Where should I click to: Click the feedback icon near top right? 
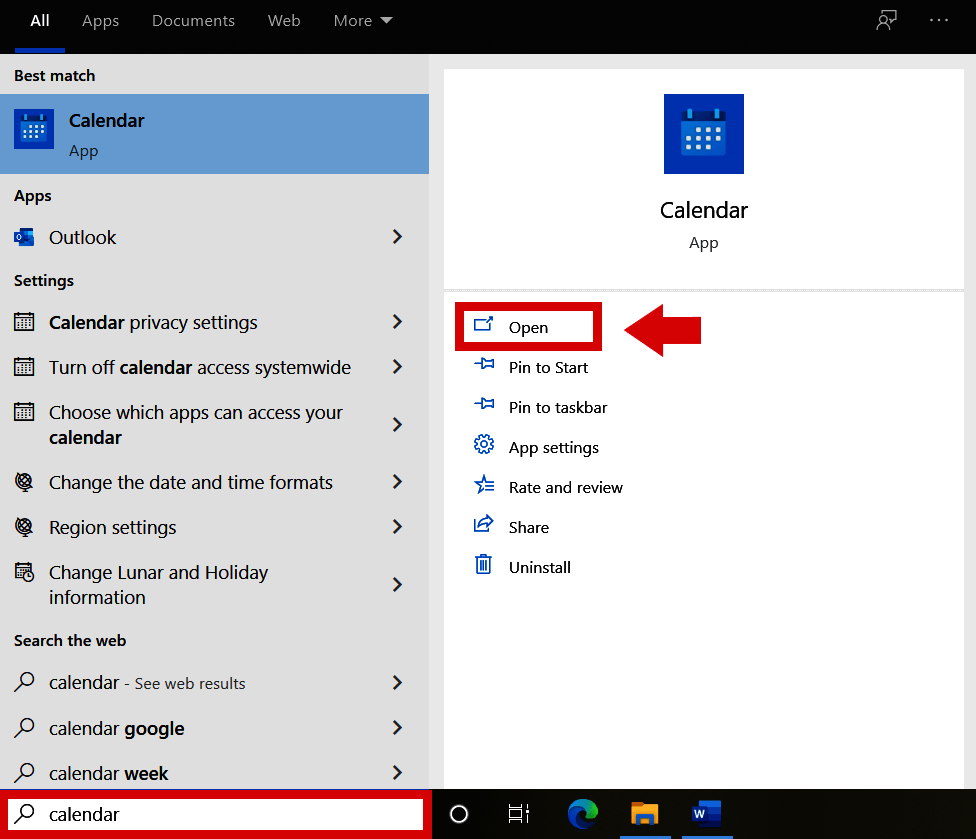[886, 19]
